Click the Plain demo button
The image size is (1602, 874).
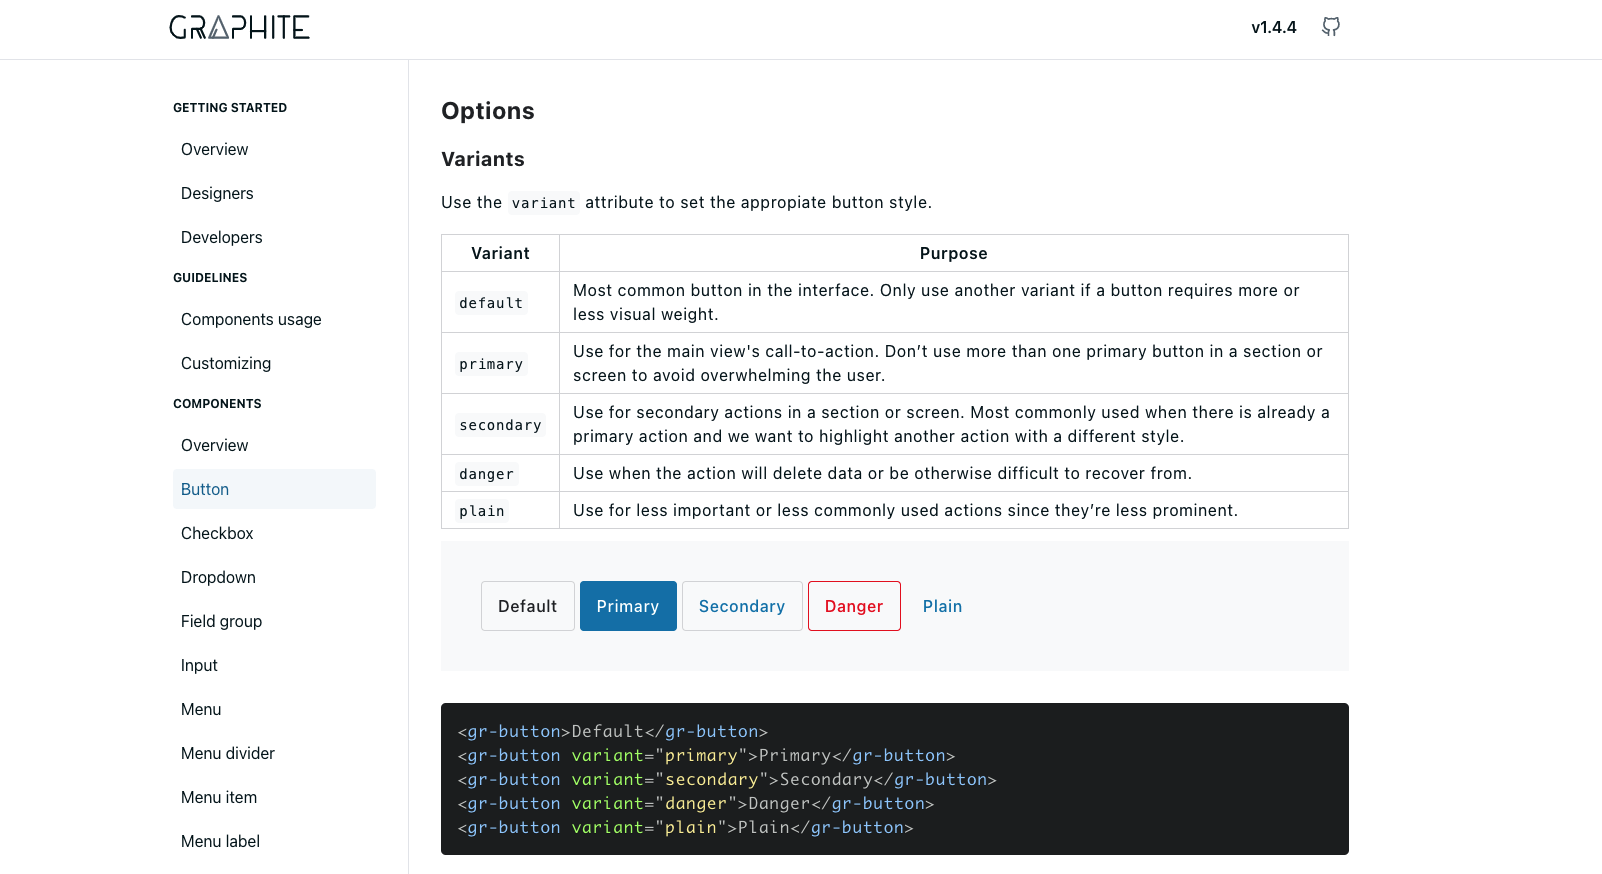(942, 606)
